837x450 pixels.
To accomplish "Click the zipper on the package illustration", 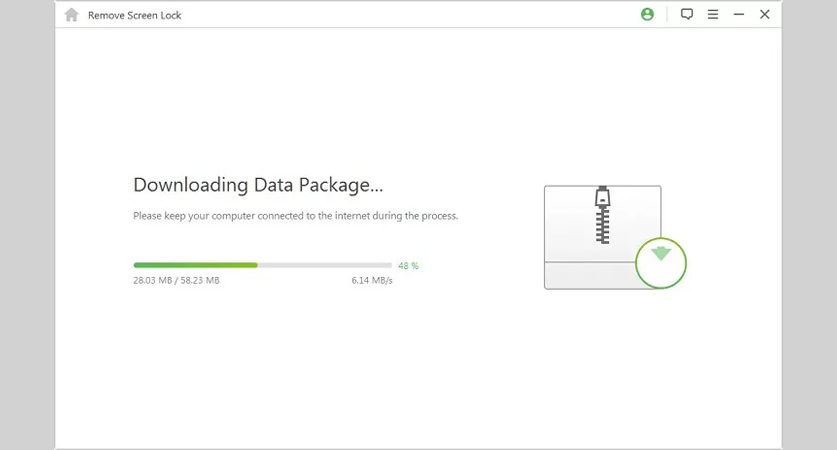I will click(x=603, y=215).
